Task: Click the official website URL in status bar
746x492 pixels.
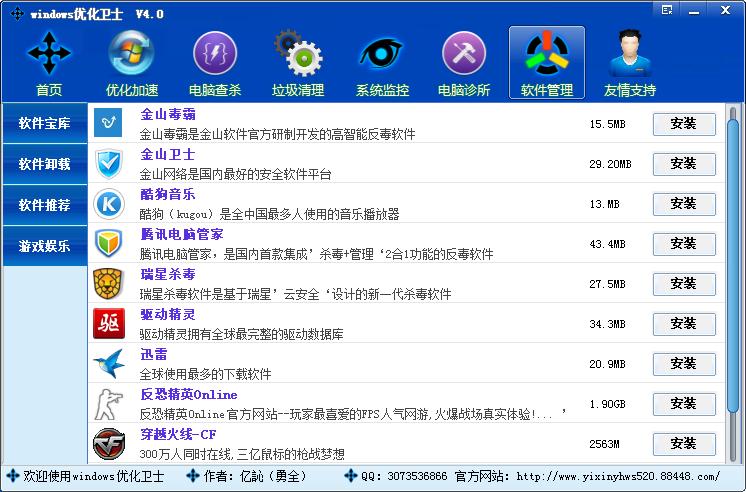Action: tap(618, 476)
